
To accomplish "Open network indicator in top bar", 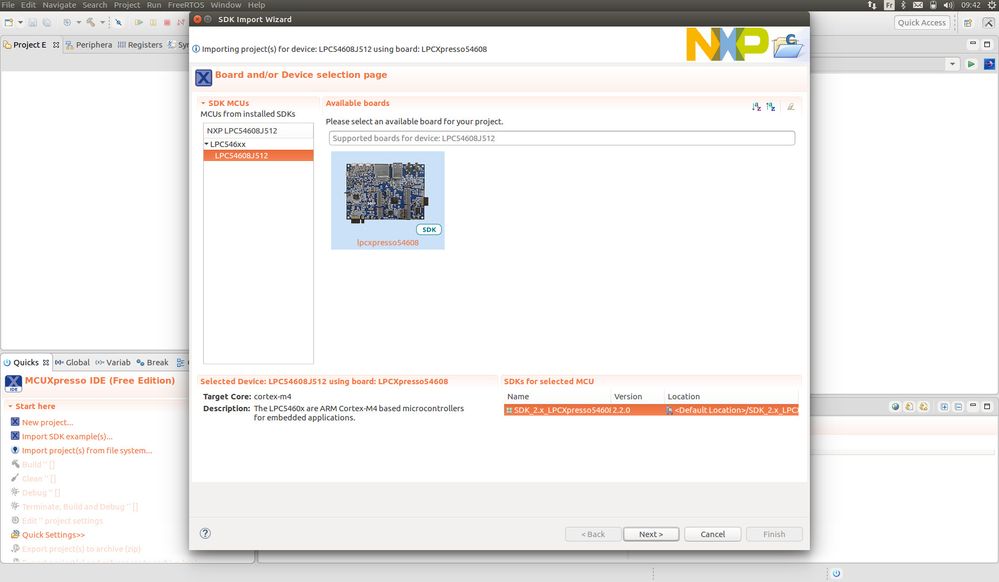I will [x=872, y=5].
